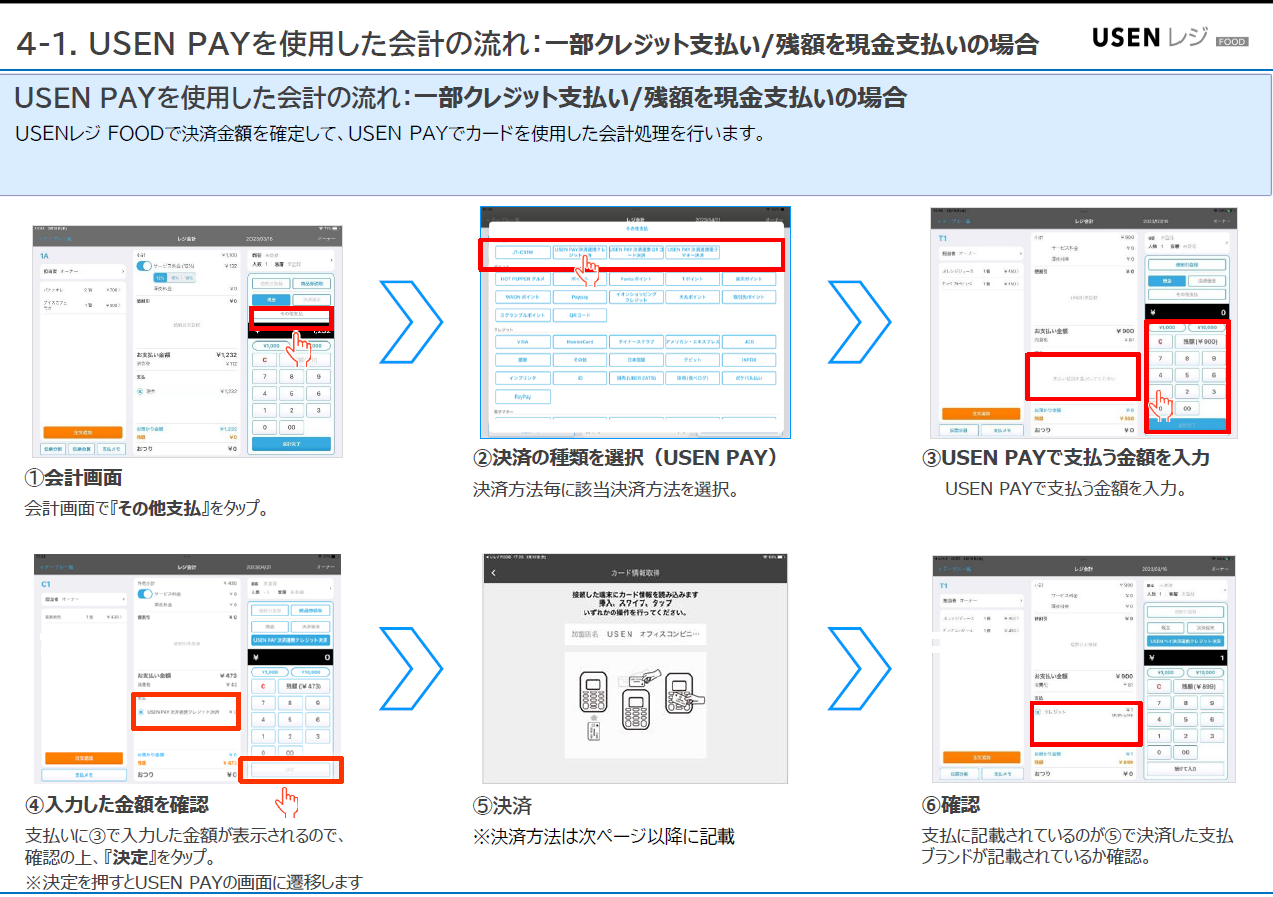Tap 残額(¥899) key in step ⑥

point(1200,686)
